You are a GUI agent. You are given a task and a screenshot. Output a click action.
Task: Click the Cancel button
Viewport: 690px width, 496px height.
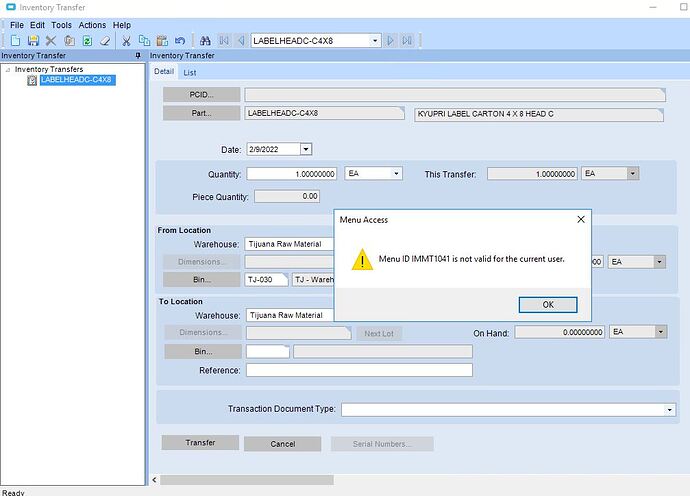coord(283,444)
